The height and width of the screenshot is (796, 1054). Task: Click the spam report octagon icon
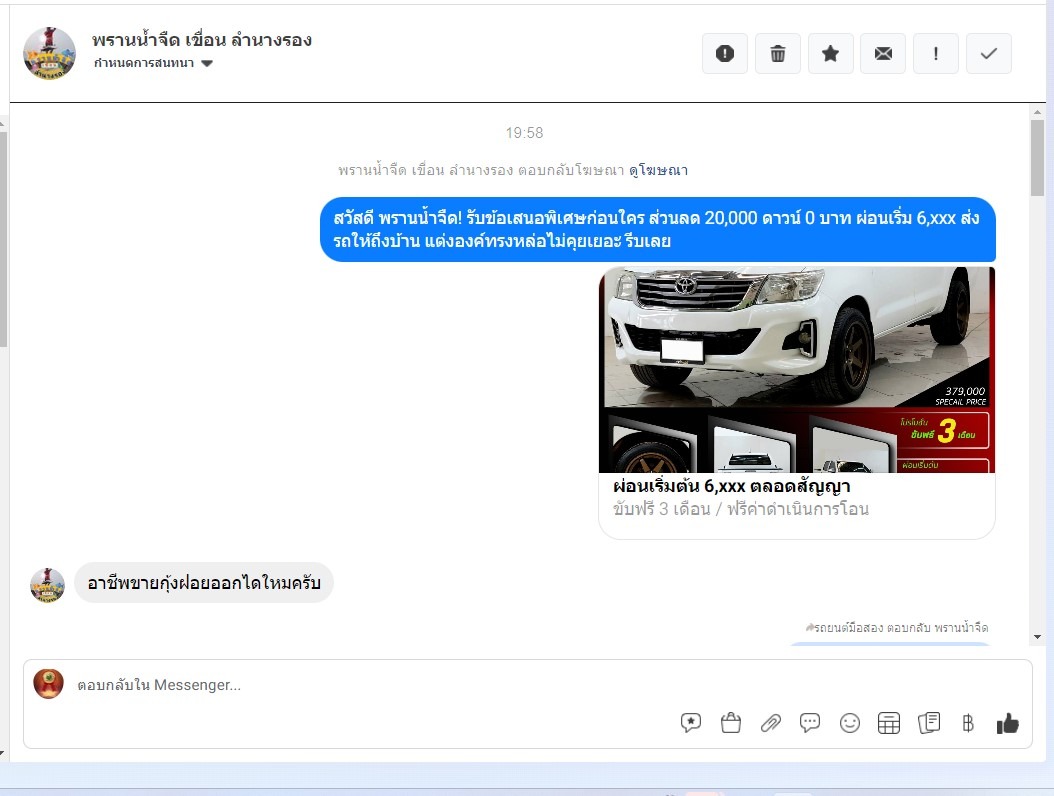click(x=725, y=54)
